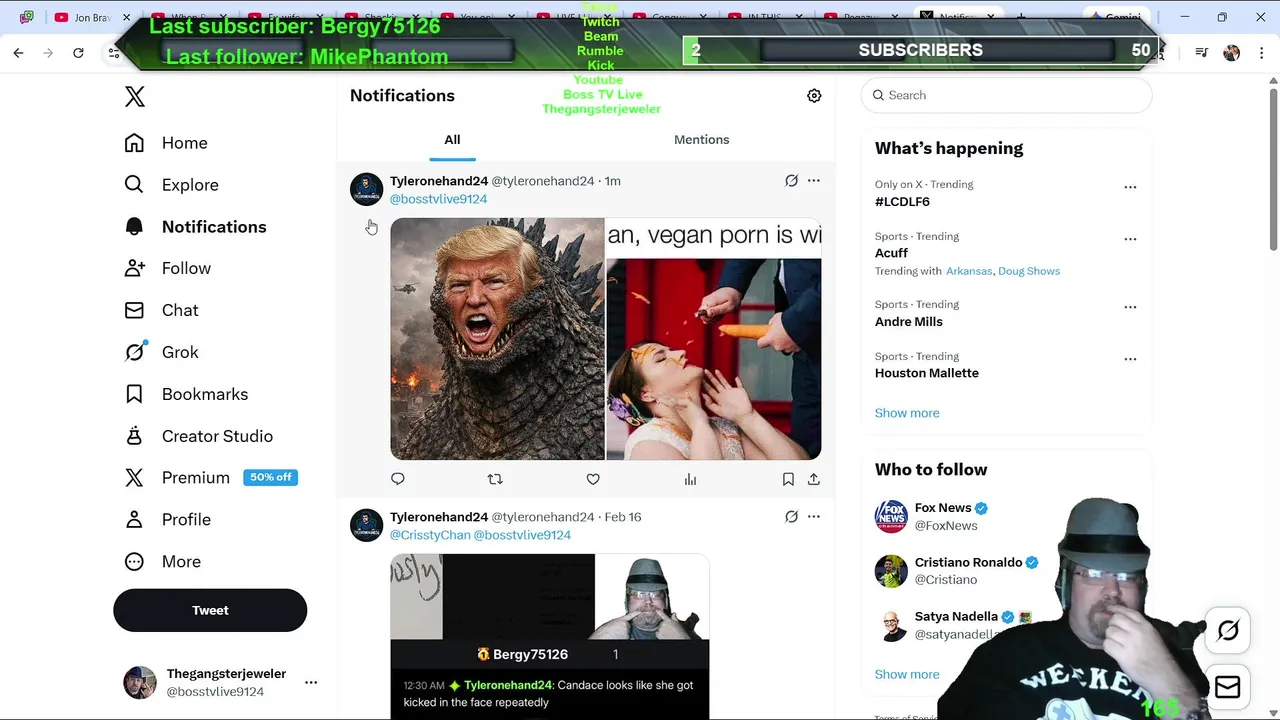The width and height of the screenshot is (1280, 720).
Task: View analytics of the 1m post
Action: point(690,479)
